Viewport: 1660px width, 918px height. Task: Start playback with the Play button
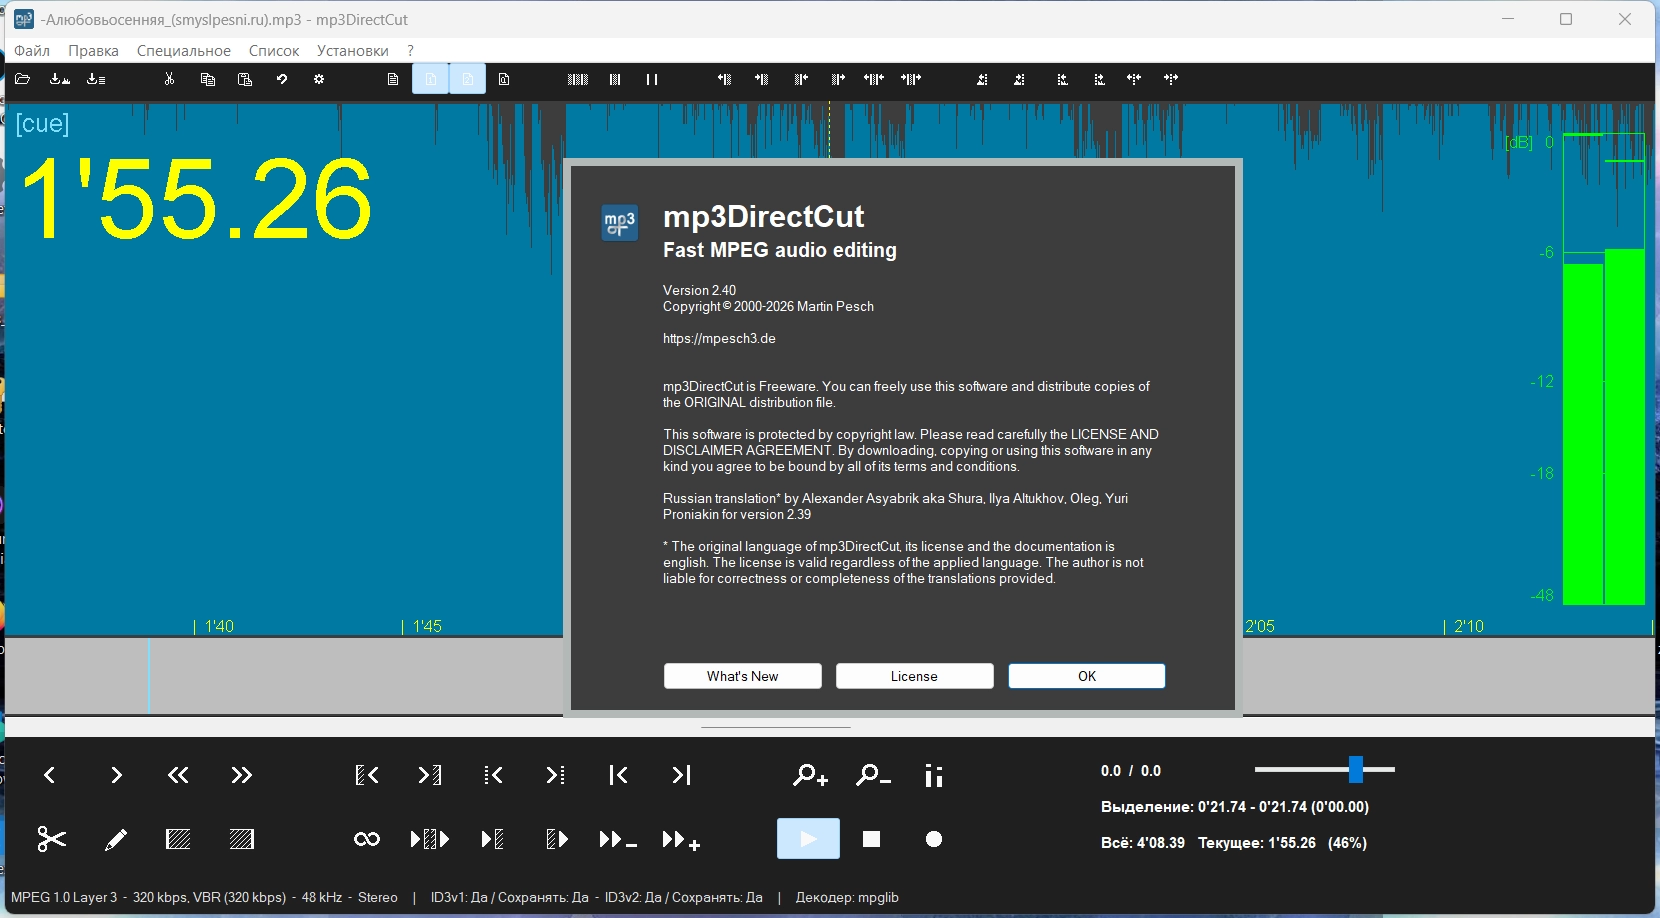click(808, 839)
